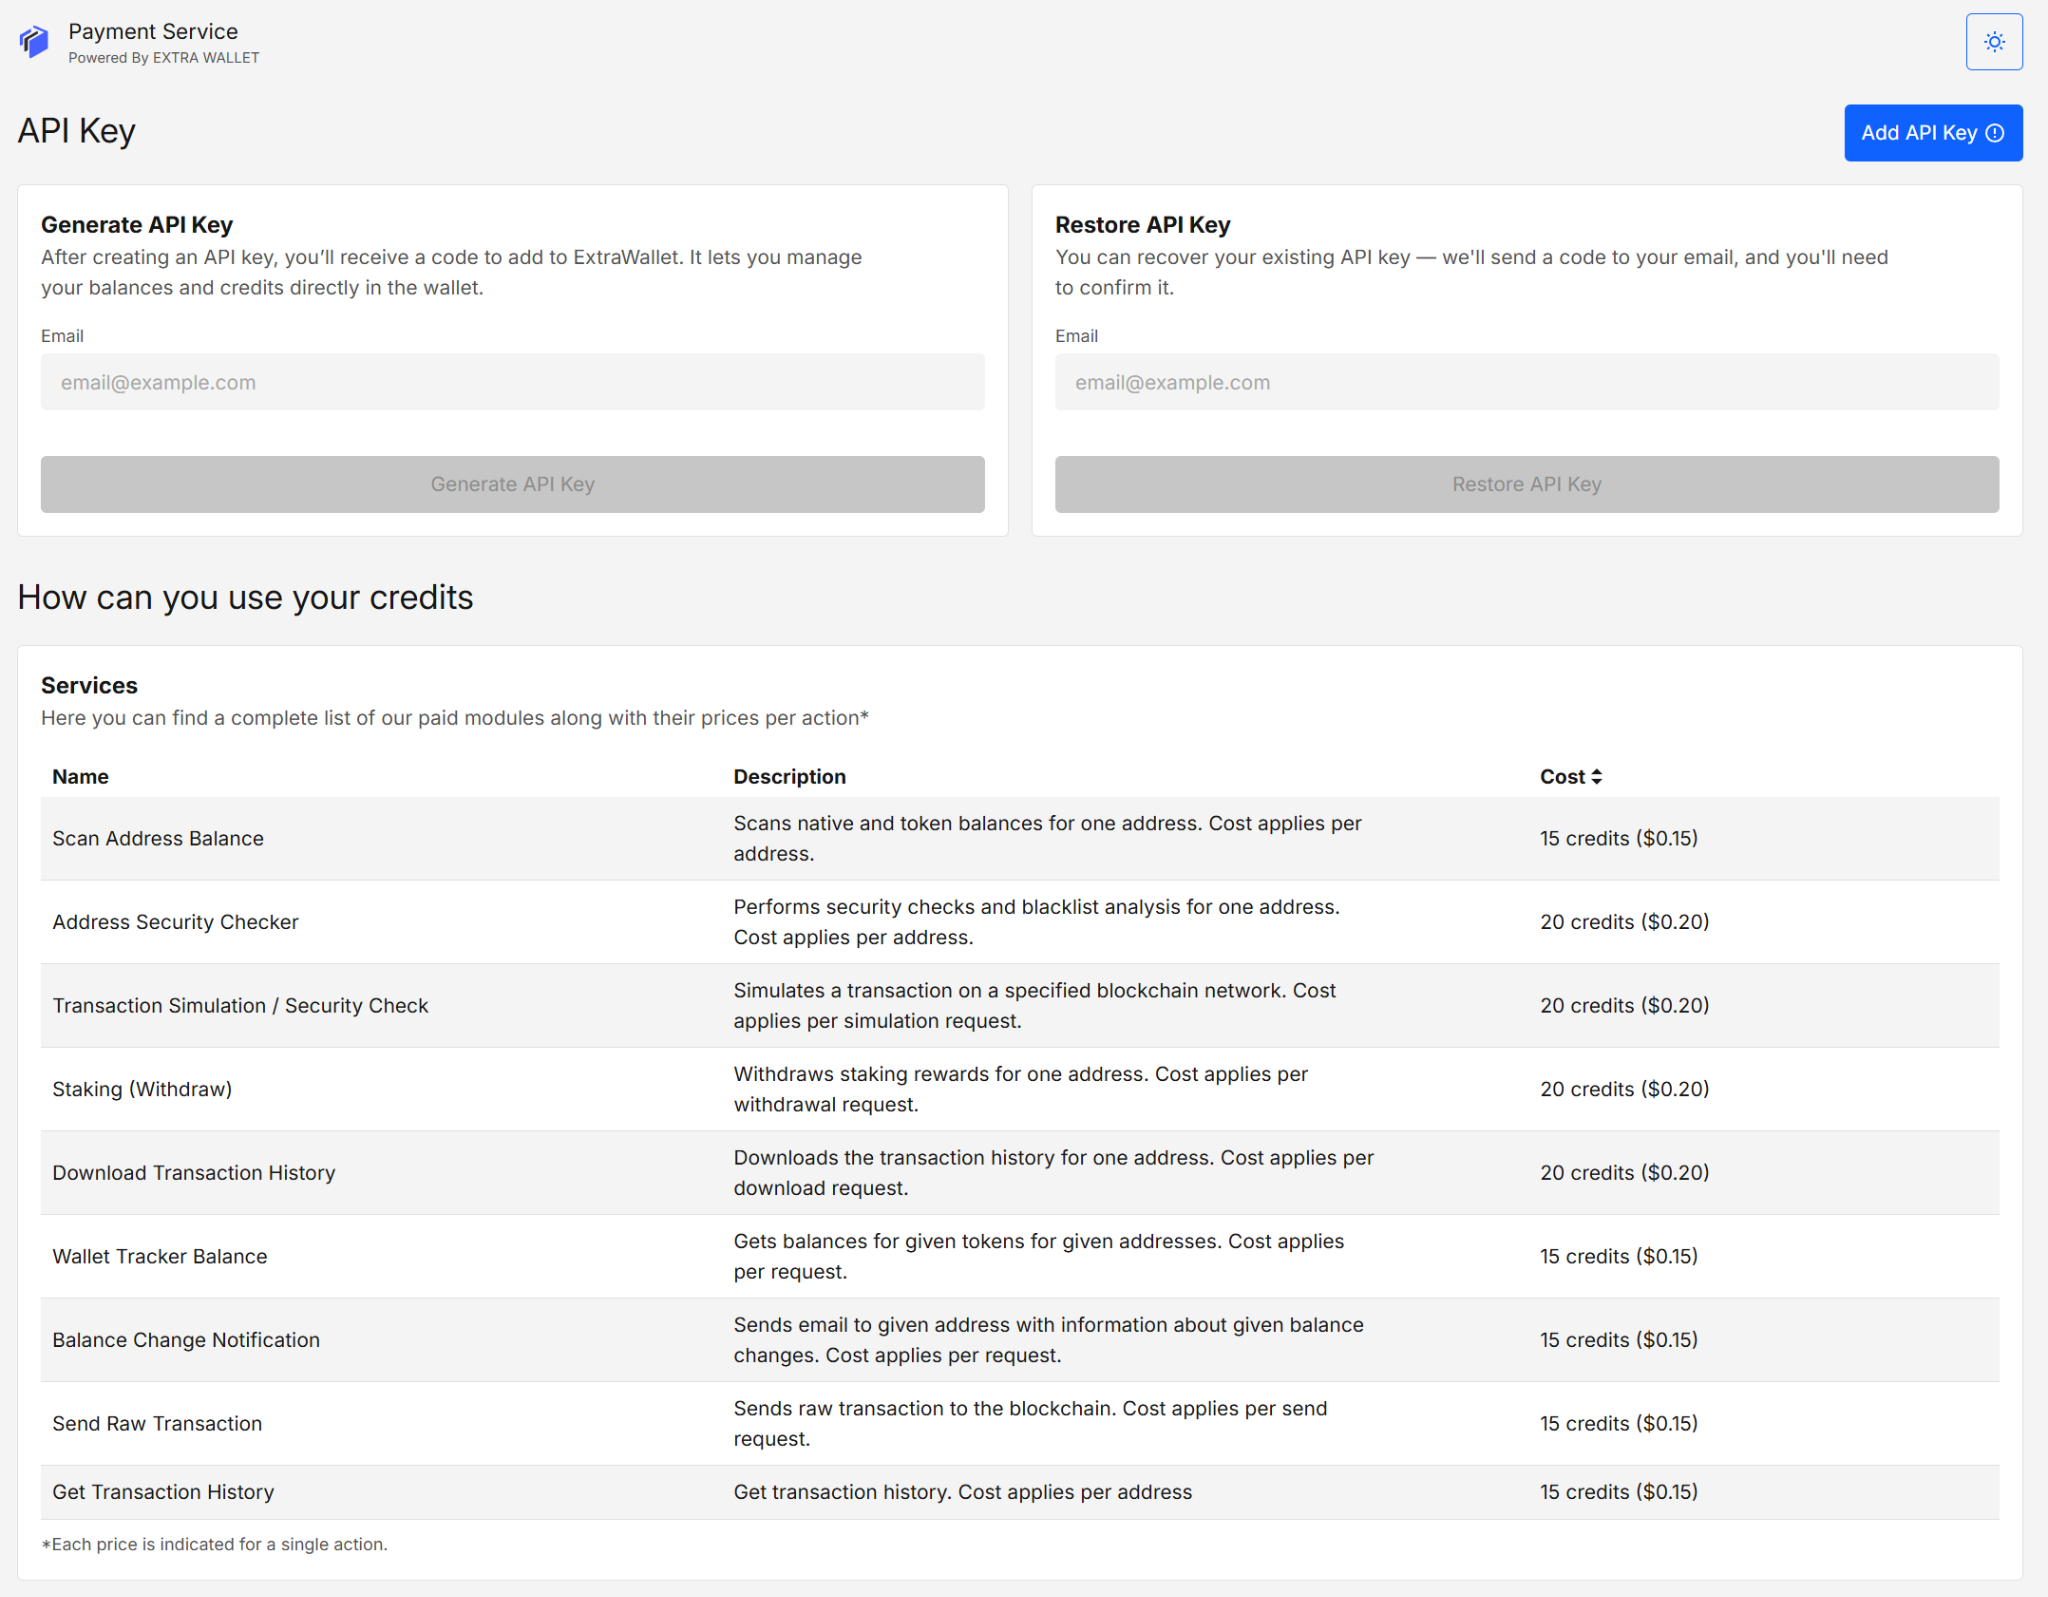Viewport: 2048px width, 1597px height.
Task: Select the Transaction Simulation / Security Check row
Action: (x=700, y=1005)
